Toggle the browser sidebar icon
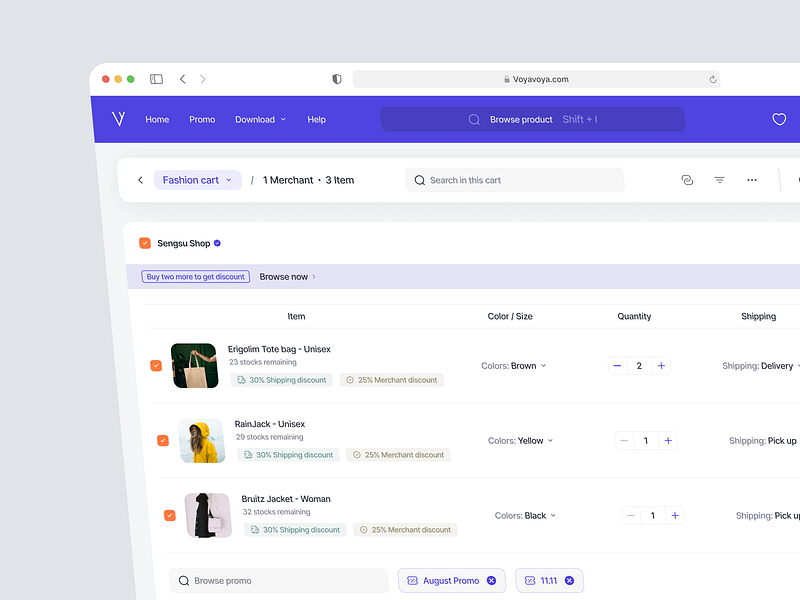The image size is (800, 600). (156, 79)
